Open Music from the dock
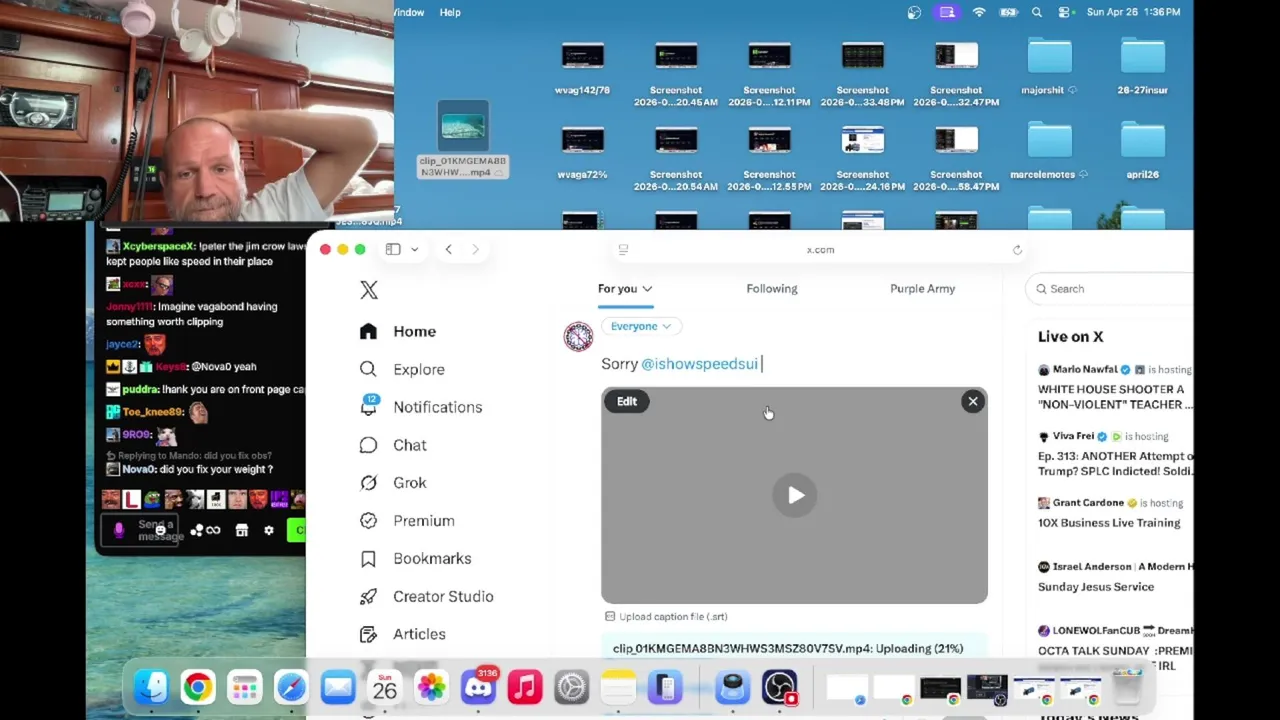The width and height of the screenshot is (1280, 720). (525, 687)
